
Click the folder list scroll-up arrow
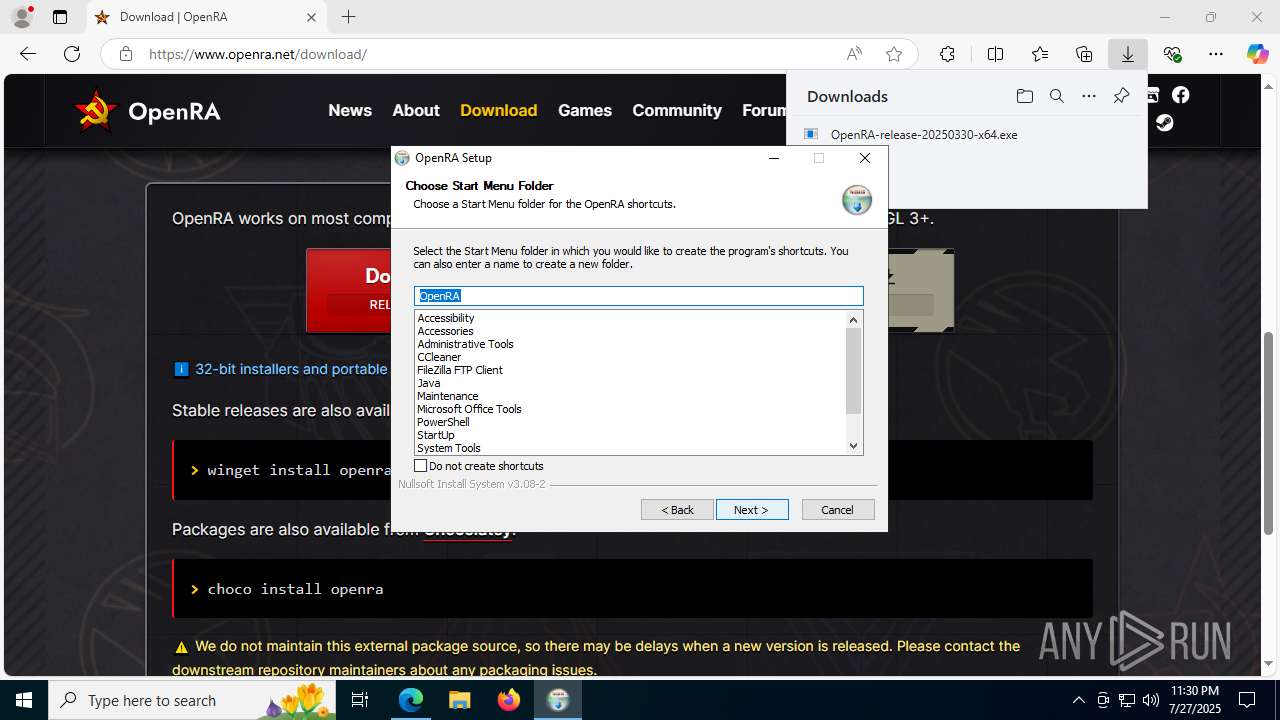[853, 320]
